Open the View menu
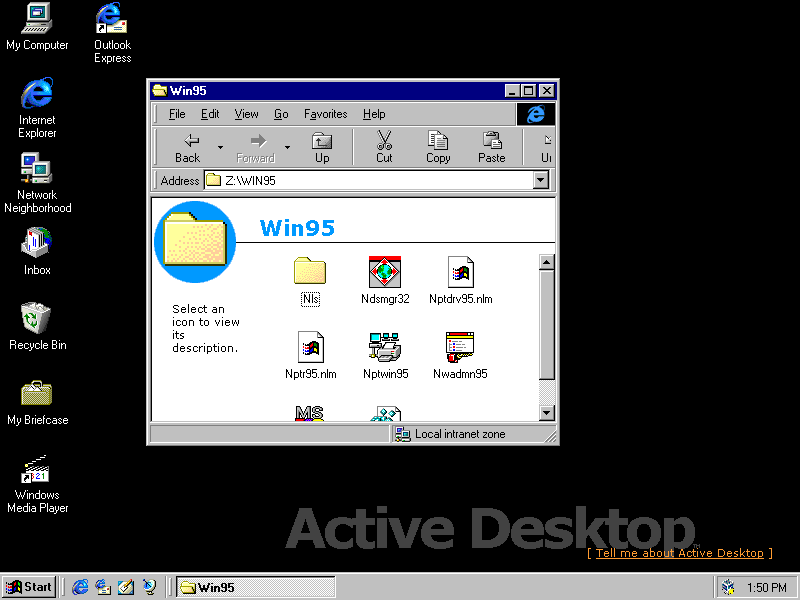The image size is (800, 600). click(246, 114)
